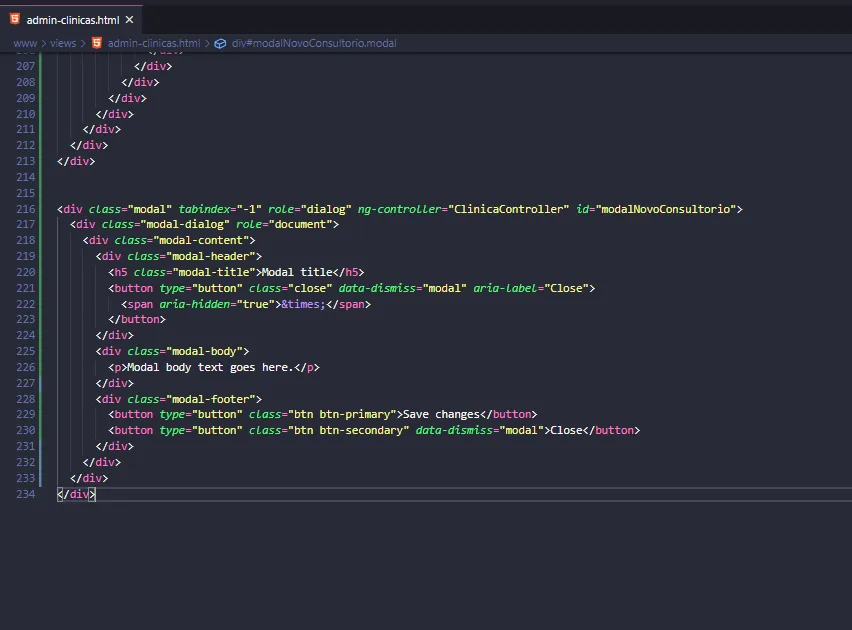Open the admin-clinicas.html breadcrumb segment
The height and width of the screenshot is (630, 852).
(154, 43)
